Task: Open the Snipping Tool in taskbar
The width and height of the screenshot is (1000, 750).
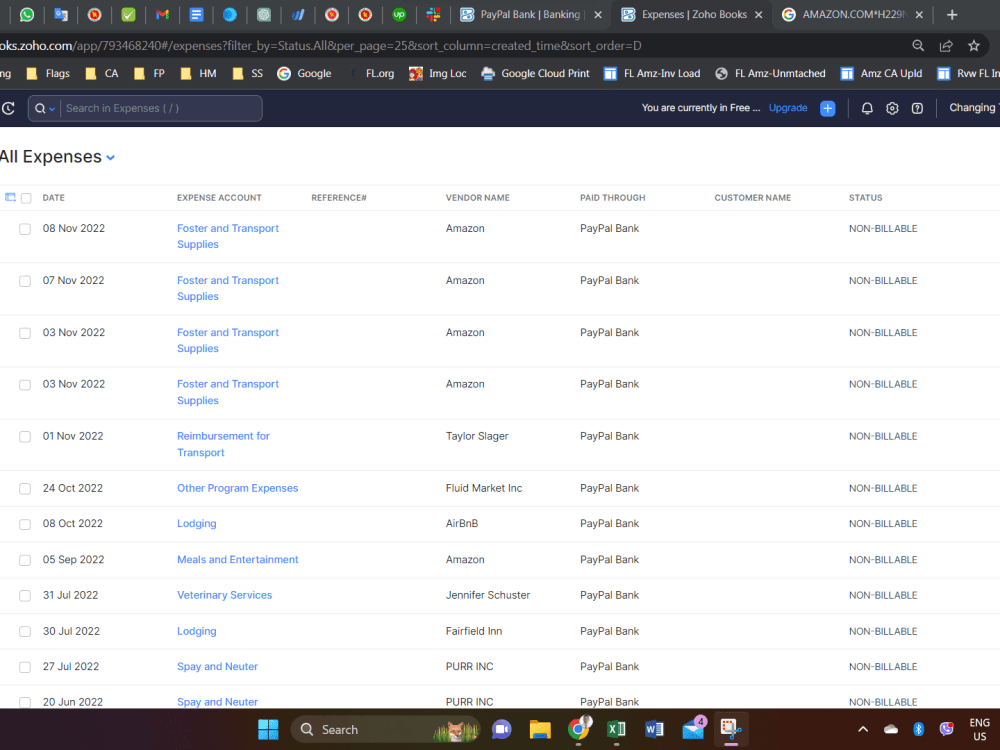Action: pos(731,729)
